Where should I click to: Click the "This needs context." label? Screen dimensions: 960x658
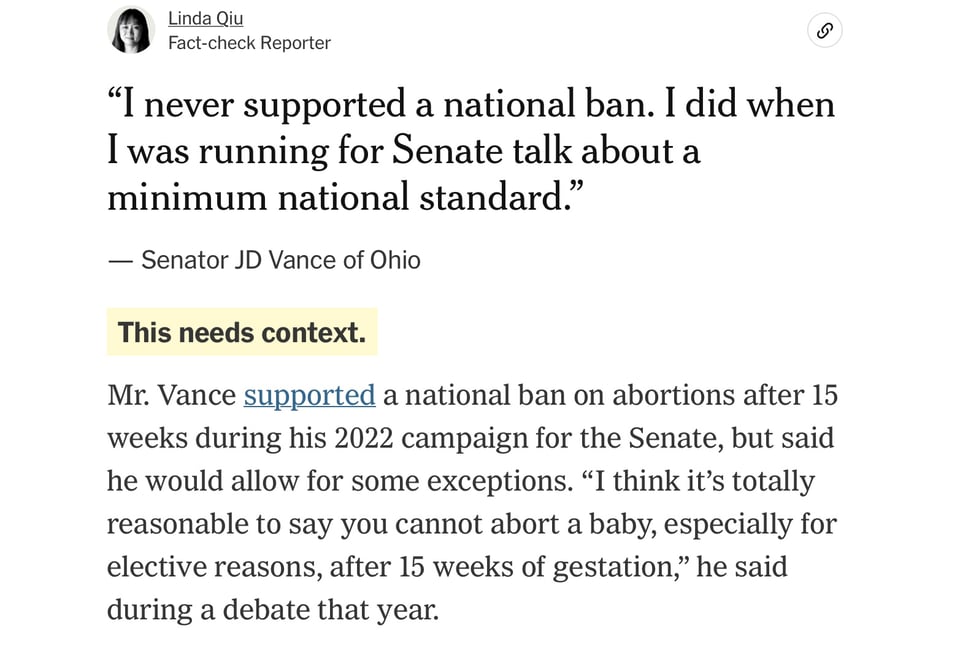[242, 332]
